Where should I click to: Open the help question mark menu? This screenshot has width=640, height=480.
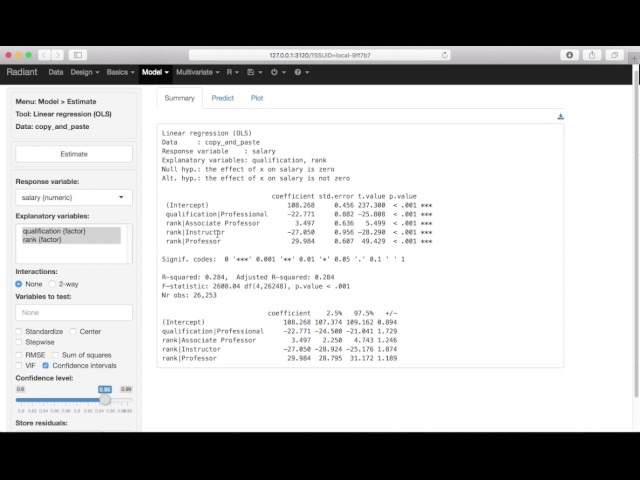(x=302, y=72)
